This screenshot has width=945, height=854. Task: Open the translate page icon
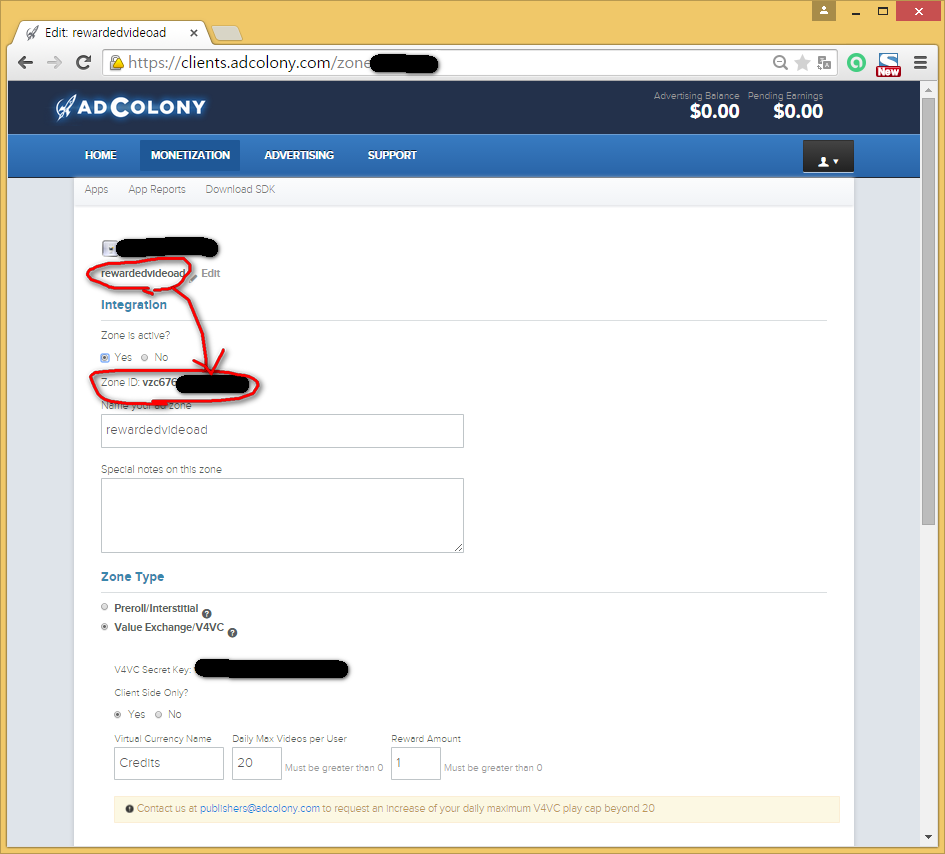(824, 63)
